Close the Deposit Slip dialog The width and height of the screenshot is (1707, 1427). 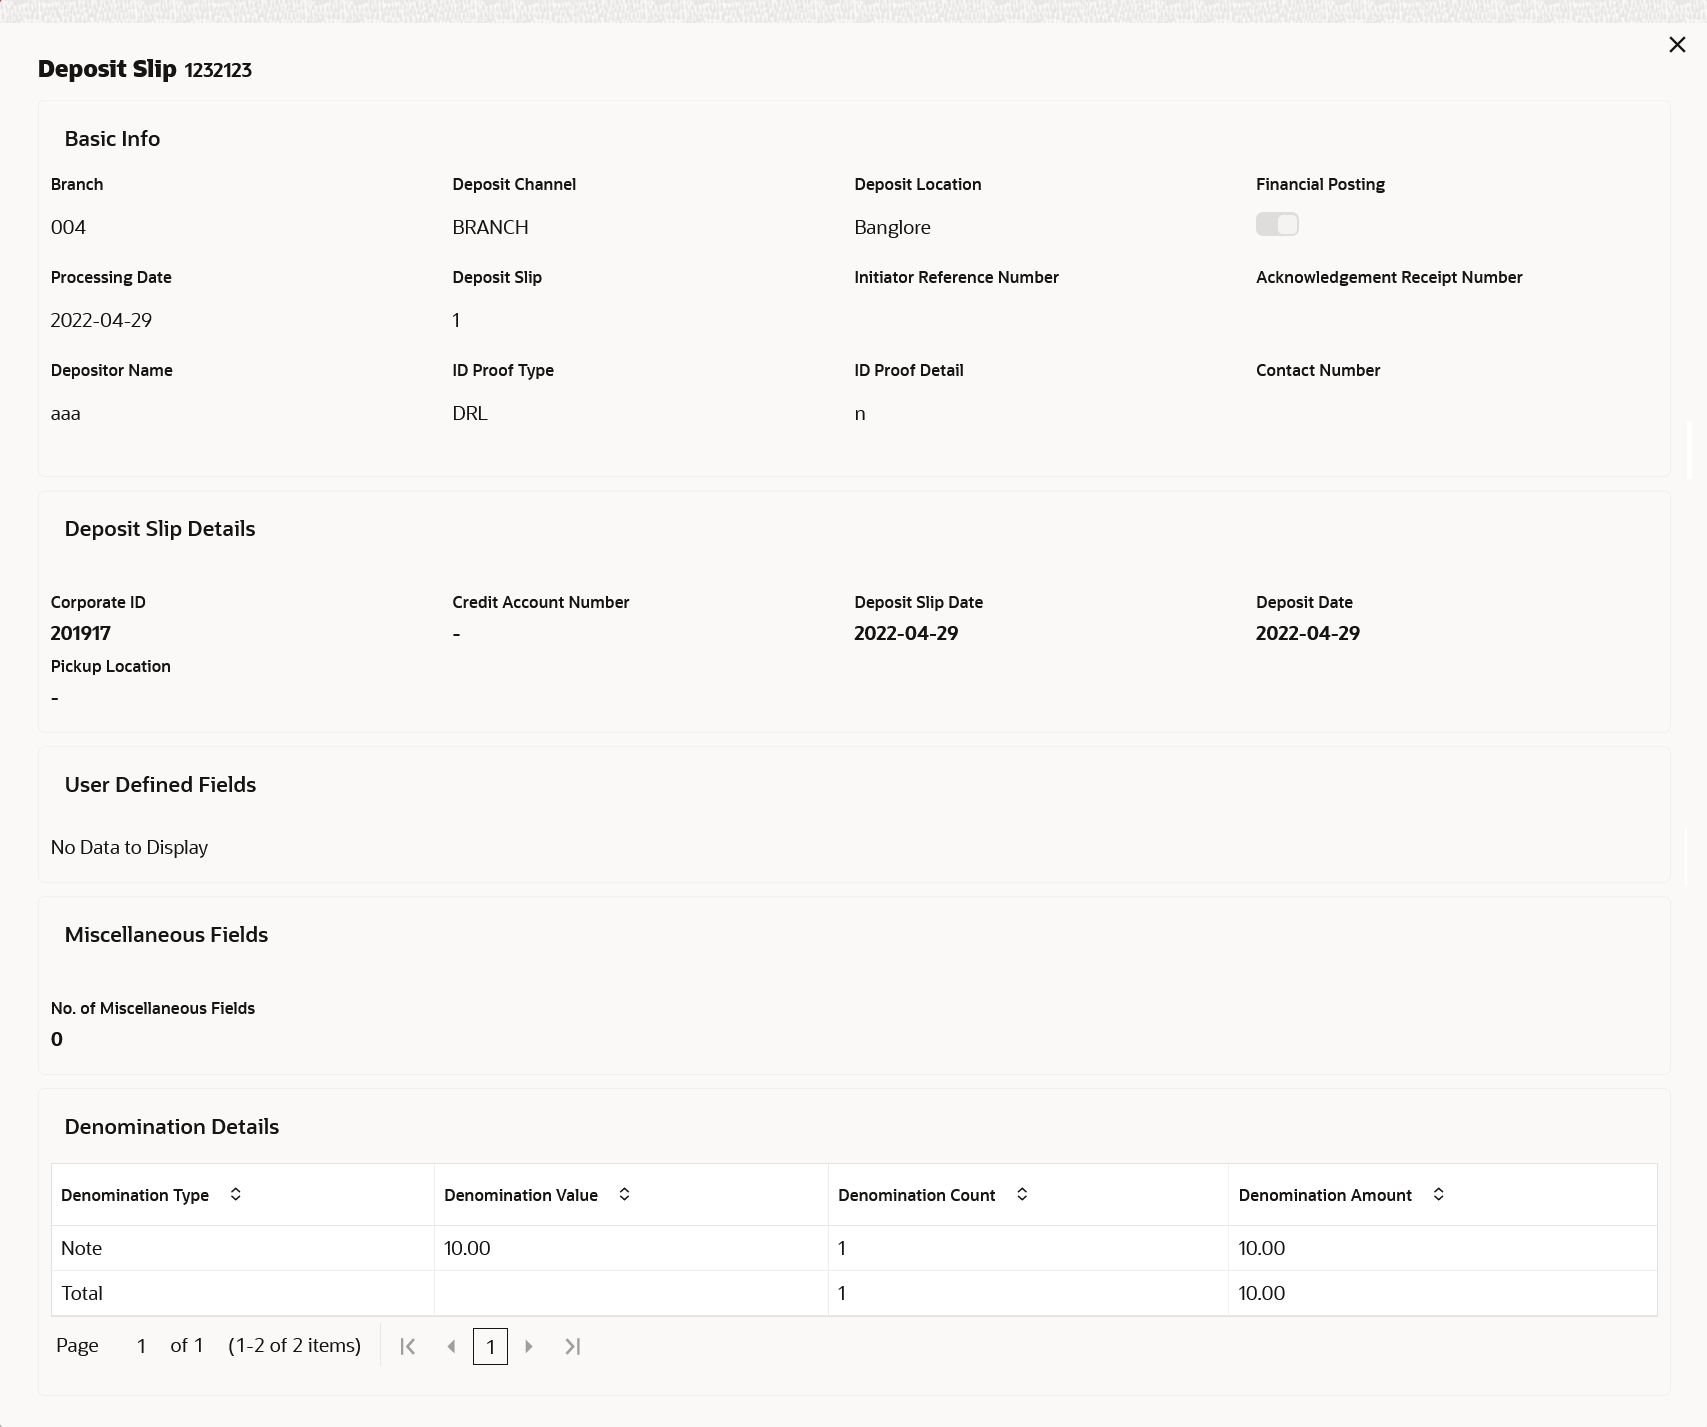(x=1677, y=45)
